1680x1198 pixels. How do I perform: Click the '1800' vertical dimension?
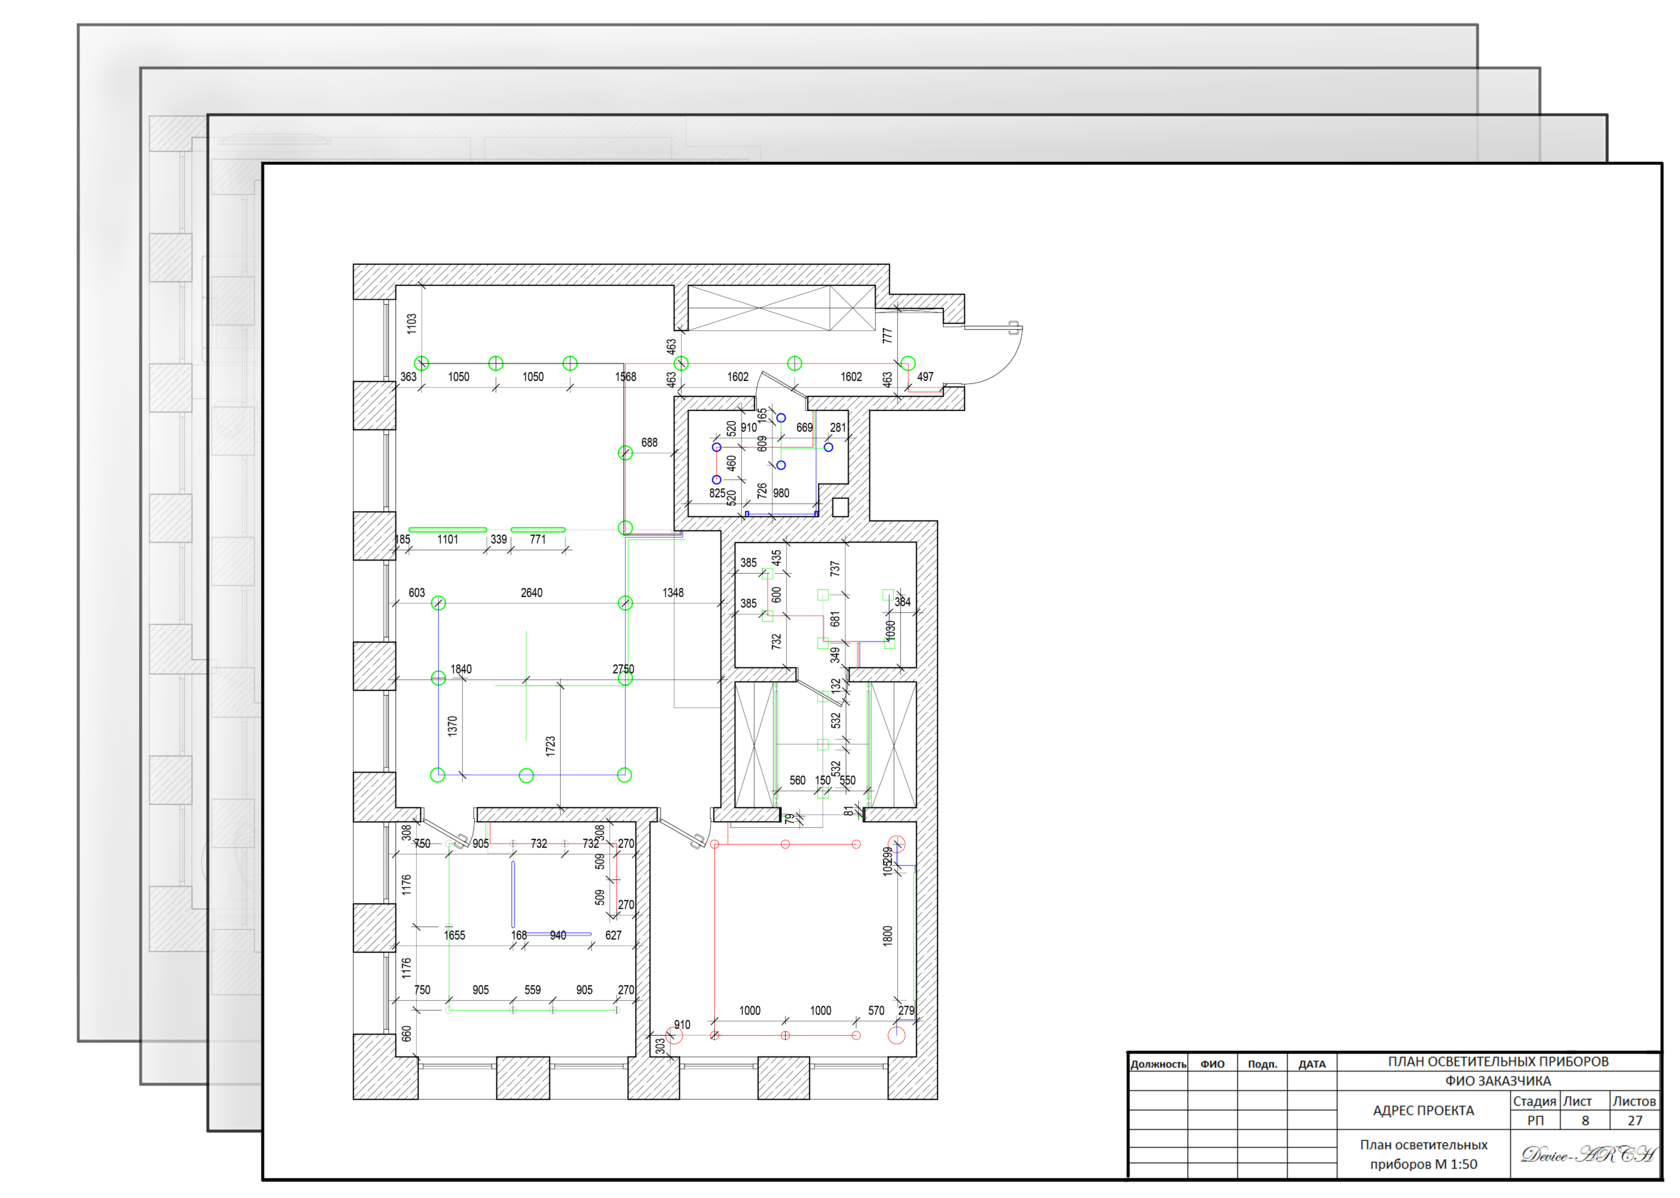[x=888, y=936]
